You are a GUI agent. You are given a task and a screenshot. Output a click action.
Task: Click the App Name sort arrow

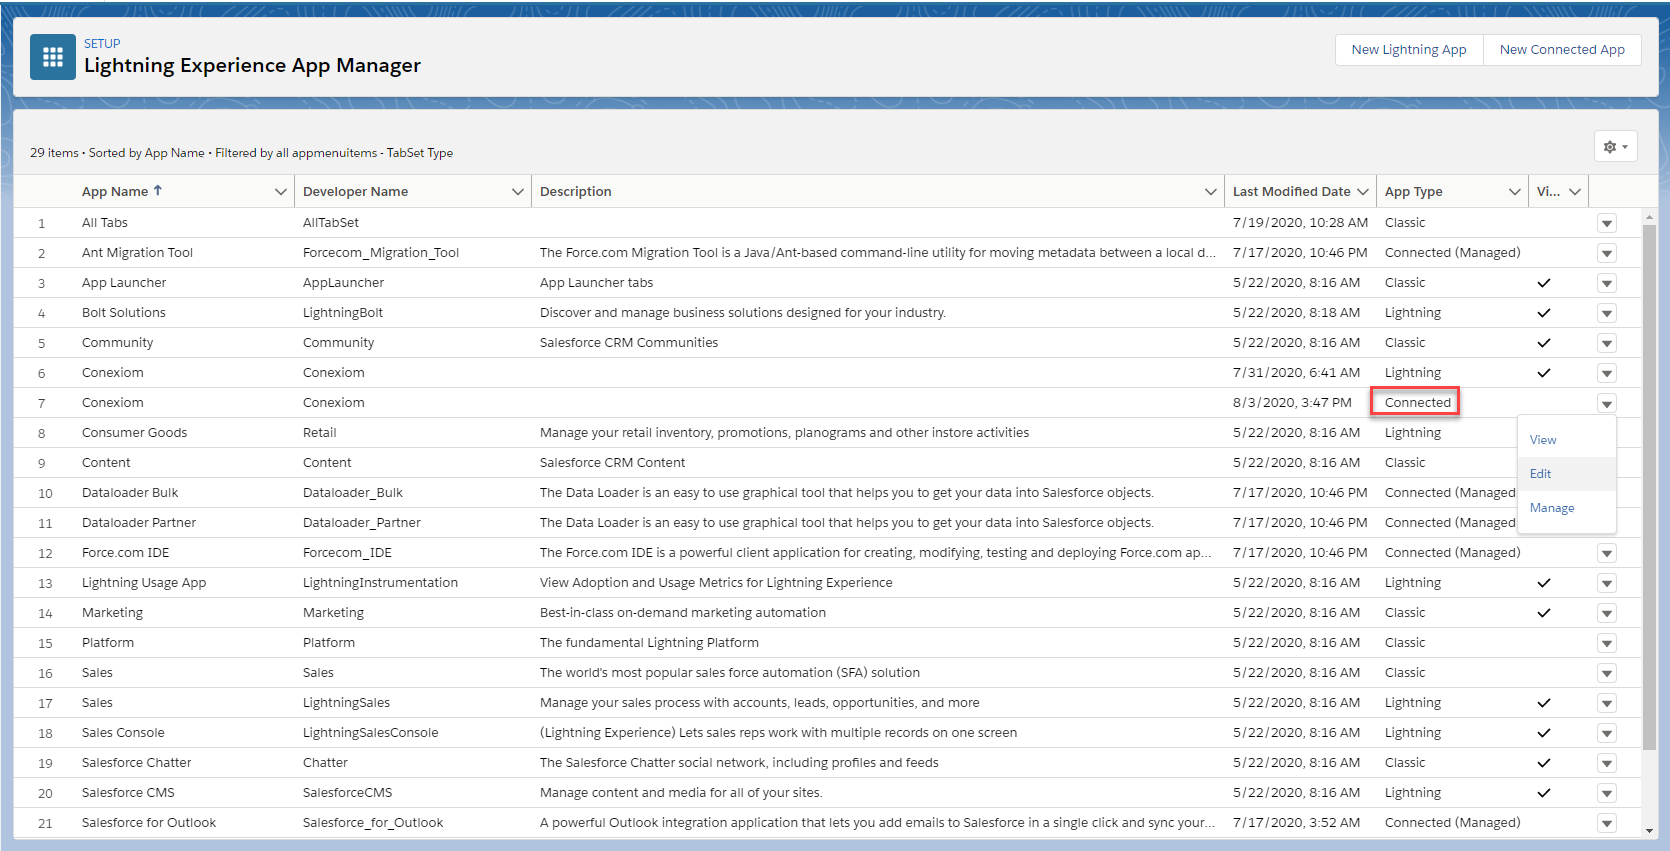158,190
